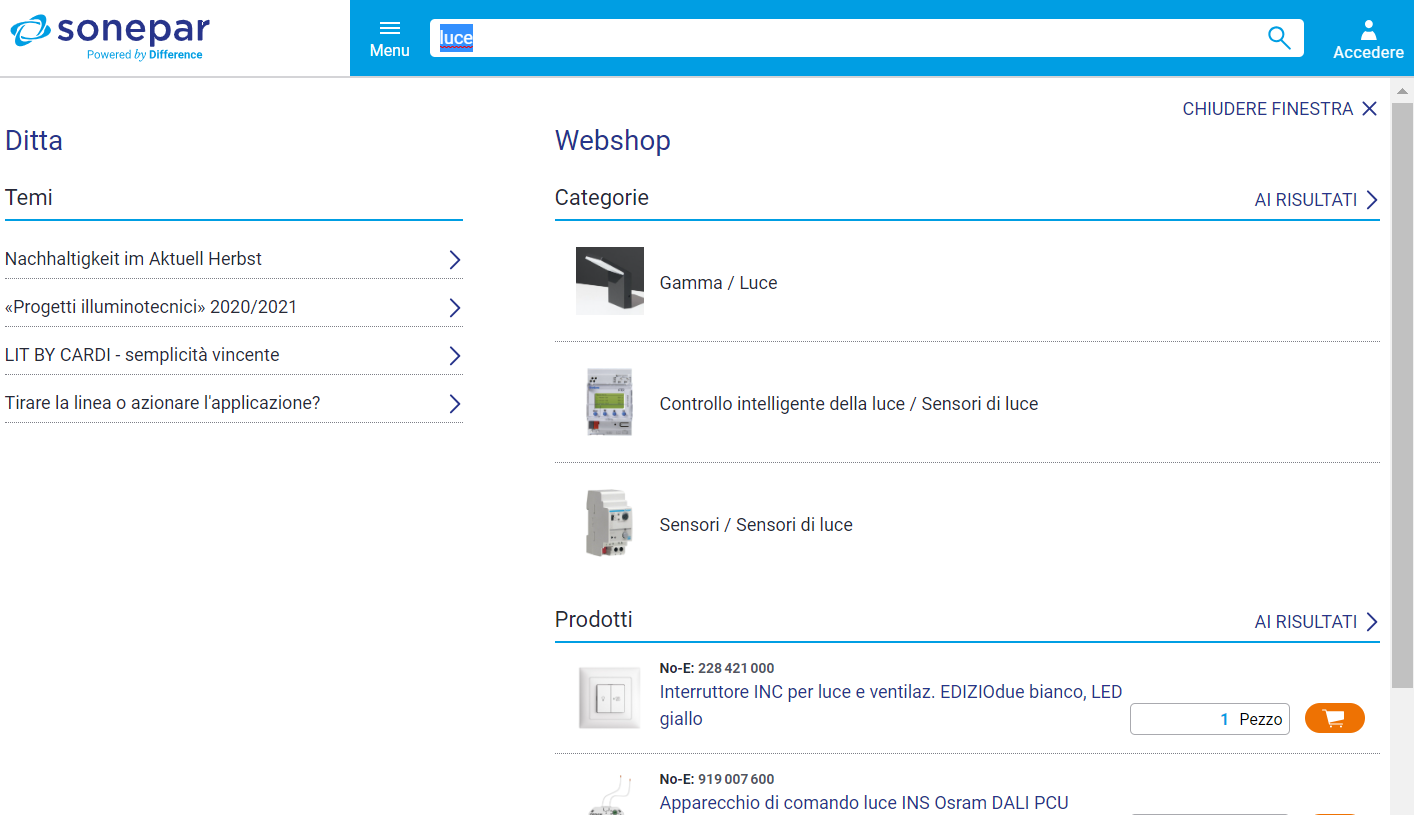Open Tirare la linea o azionare l'applicazione

point(163,403)
